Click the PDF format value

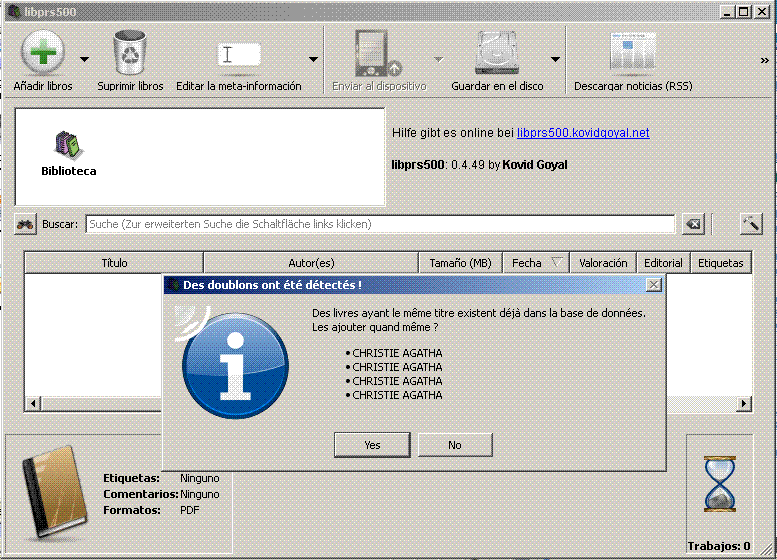point(189,510)
